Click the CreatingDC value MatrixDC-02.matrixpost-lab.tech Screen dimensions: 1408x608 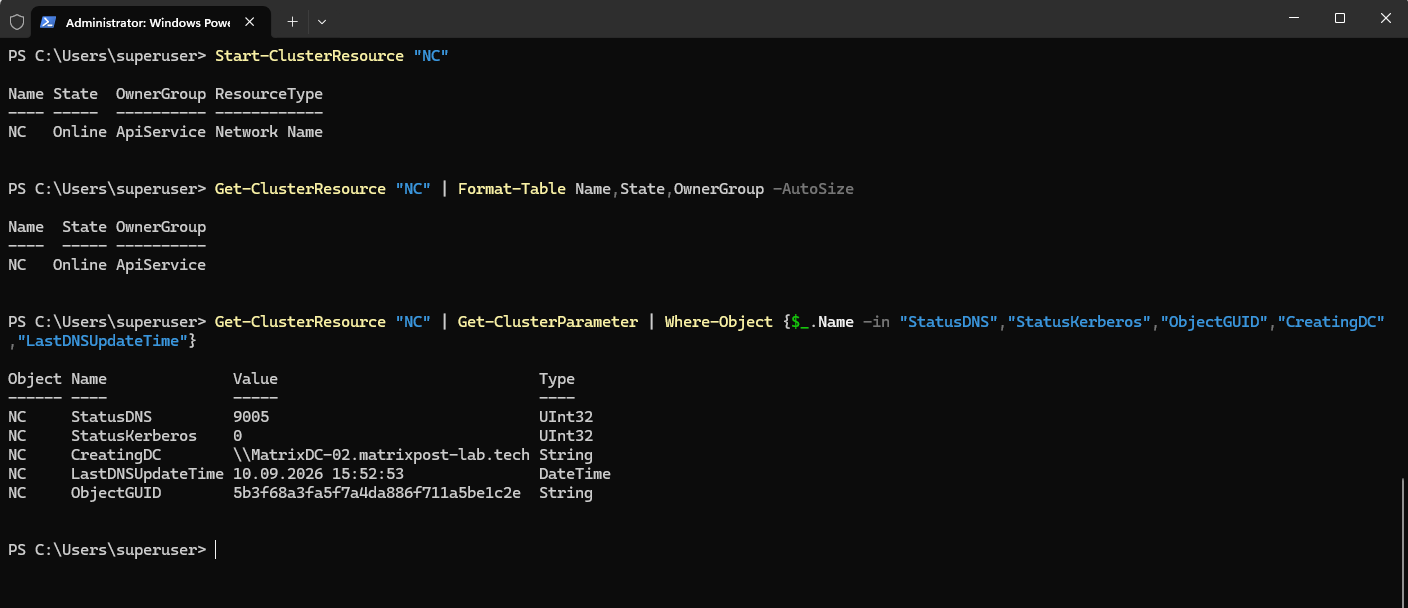(x=381, y=455)
